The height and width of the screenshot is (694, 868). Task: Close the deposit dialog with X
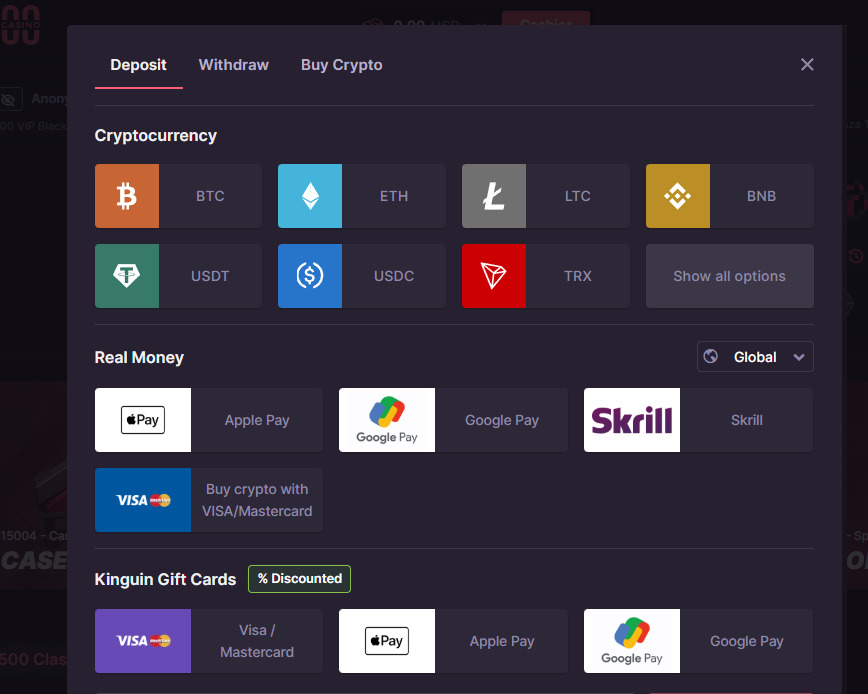pyautogui.click(x=807, y=65)
